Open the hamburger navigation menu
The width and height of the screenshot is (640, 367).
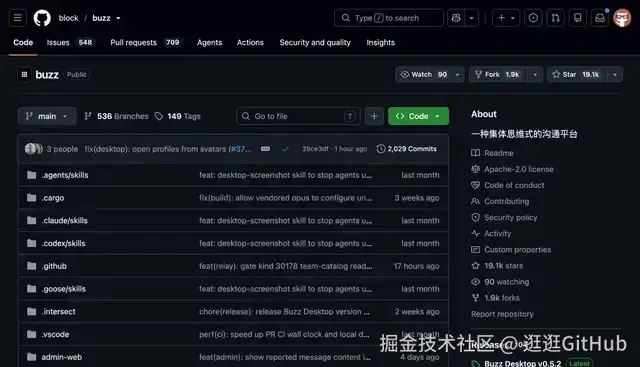click(x=18, y=18)
